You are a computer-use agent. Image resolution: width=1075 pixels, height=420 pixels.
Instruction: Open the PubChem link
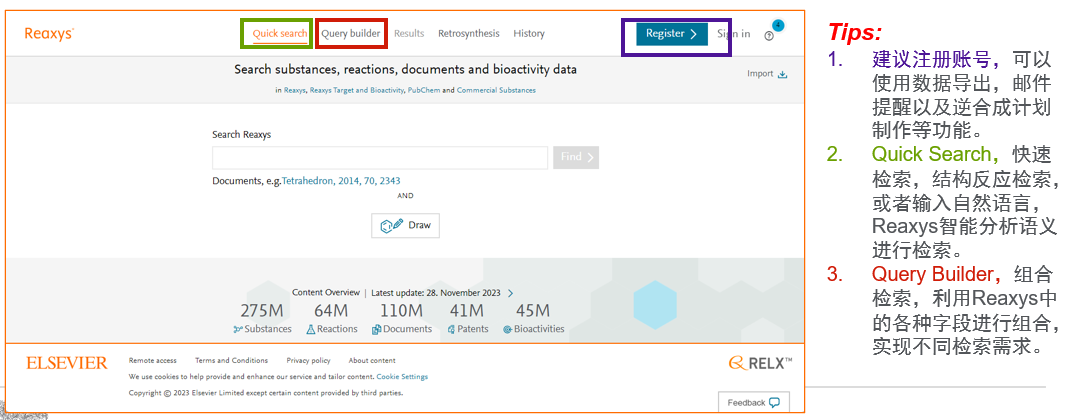424,90
